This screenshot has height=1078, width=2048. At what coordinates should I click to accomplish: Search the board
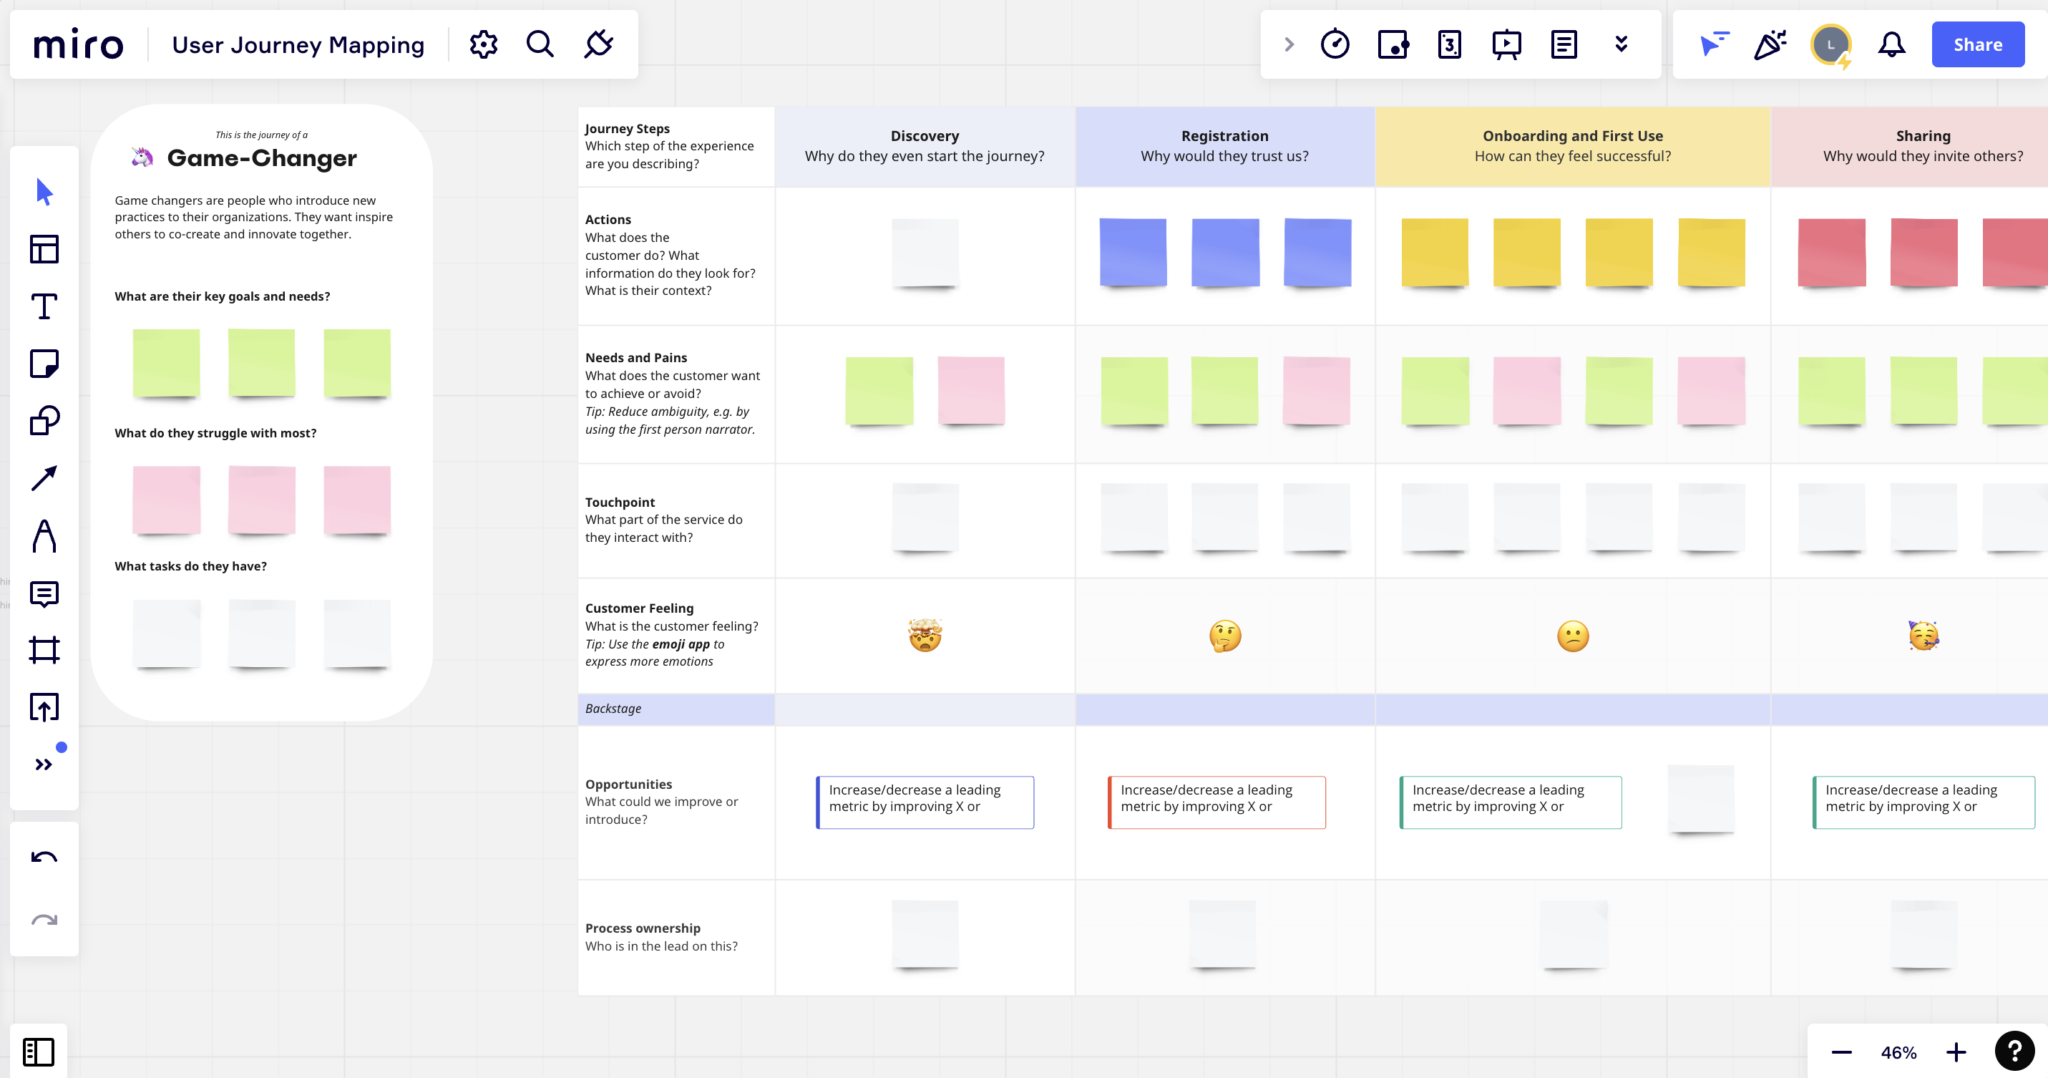tap(540, 44)
